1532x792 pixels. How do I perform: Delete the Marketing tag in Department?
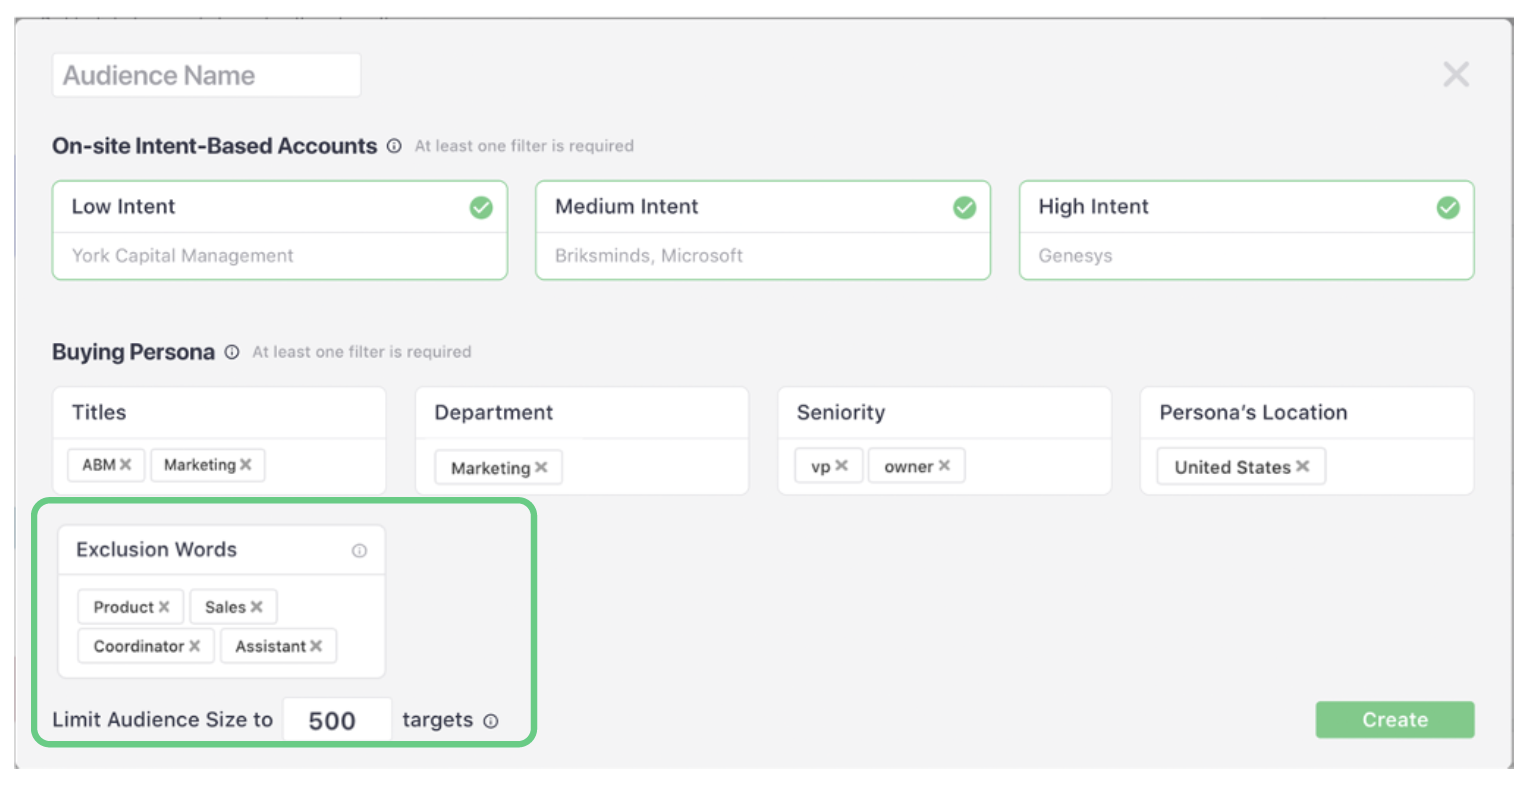541,468
